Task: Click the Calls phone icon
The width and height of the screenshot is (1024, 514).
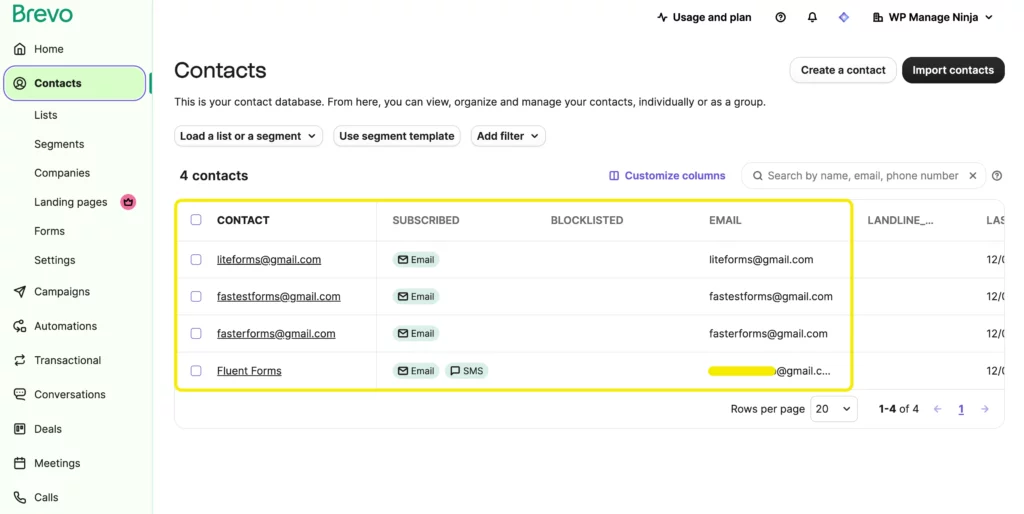Action: tap(20, 497)
